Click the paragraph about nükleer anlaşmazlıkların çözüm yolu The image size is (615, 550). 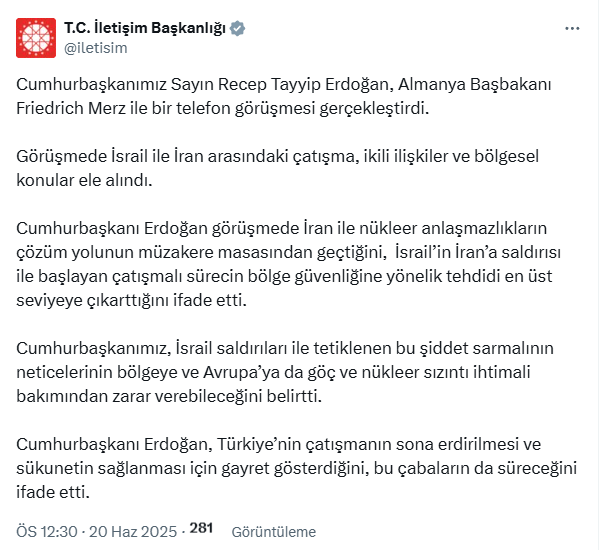pyautogui.click(x=288, y=264)
